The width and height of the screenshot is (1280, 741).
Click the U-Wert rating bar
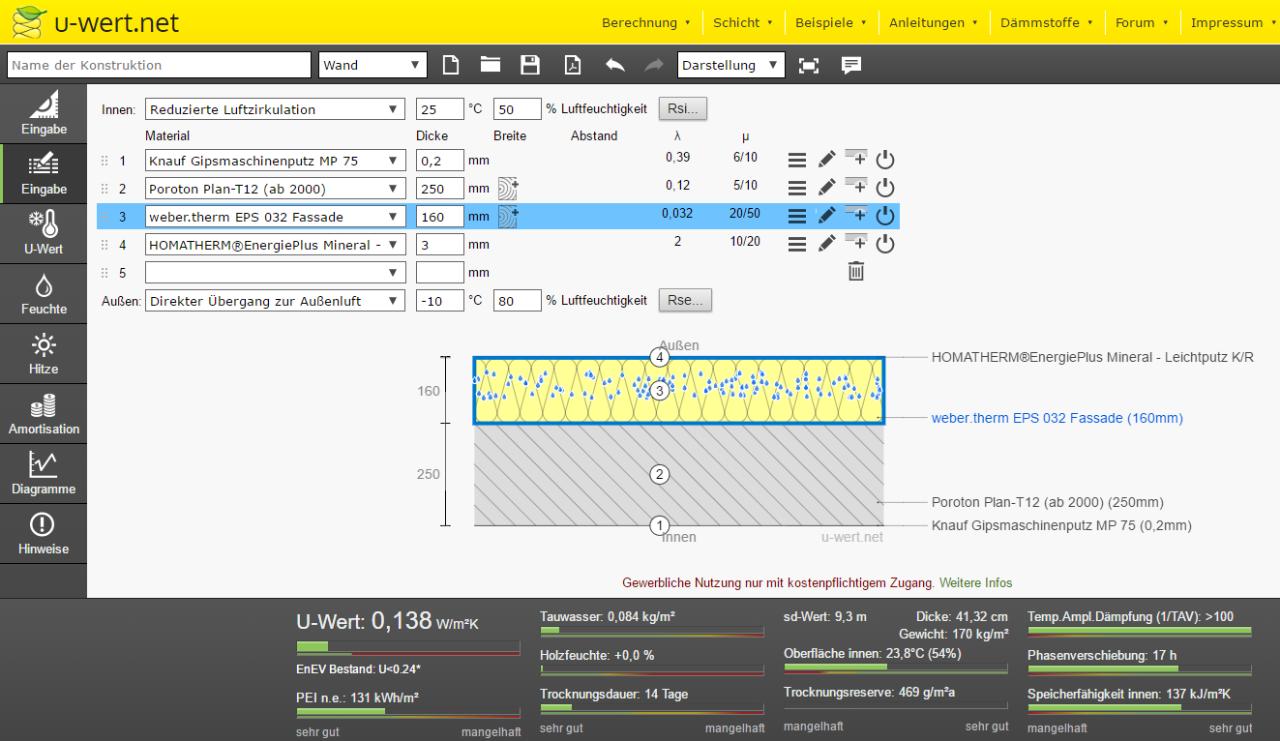tap(408, 647)
